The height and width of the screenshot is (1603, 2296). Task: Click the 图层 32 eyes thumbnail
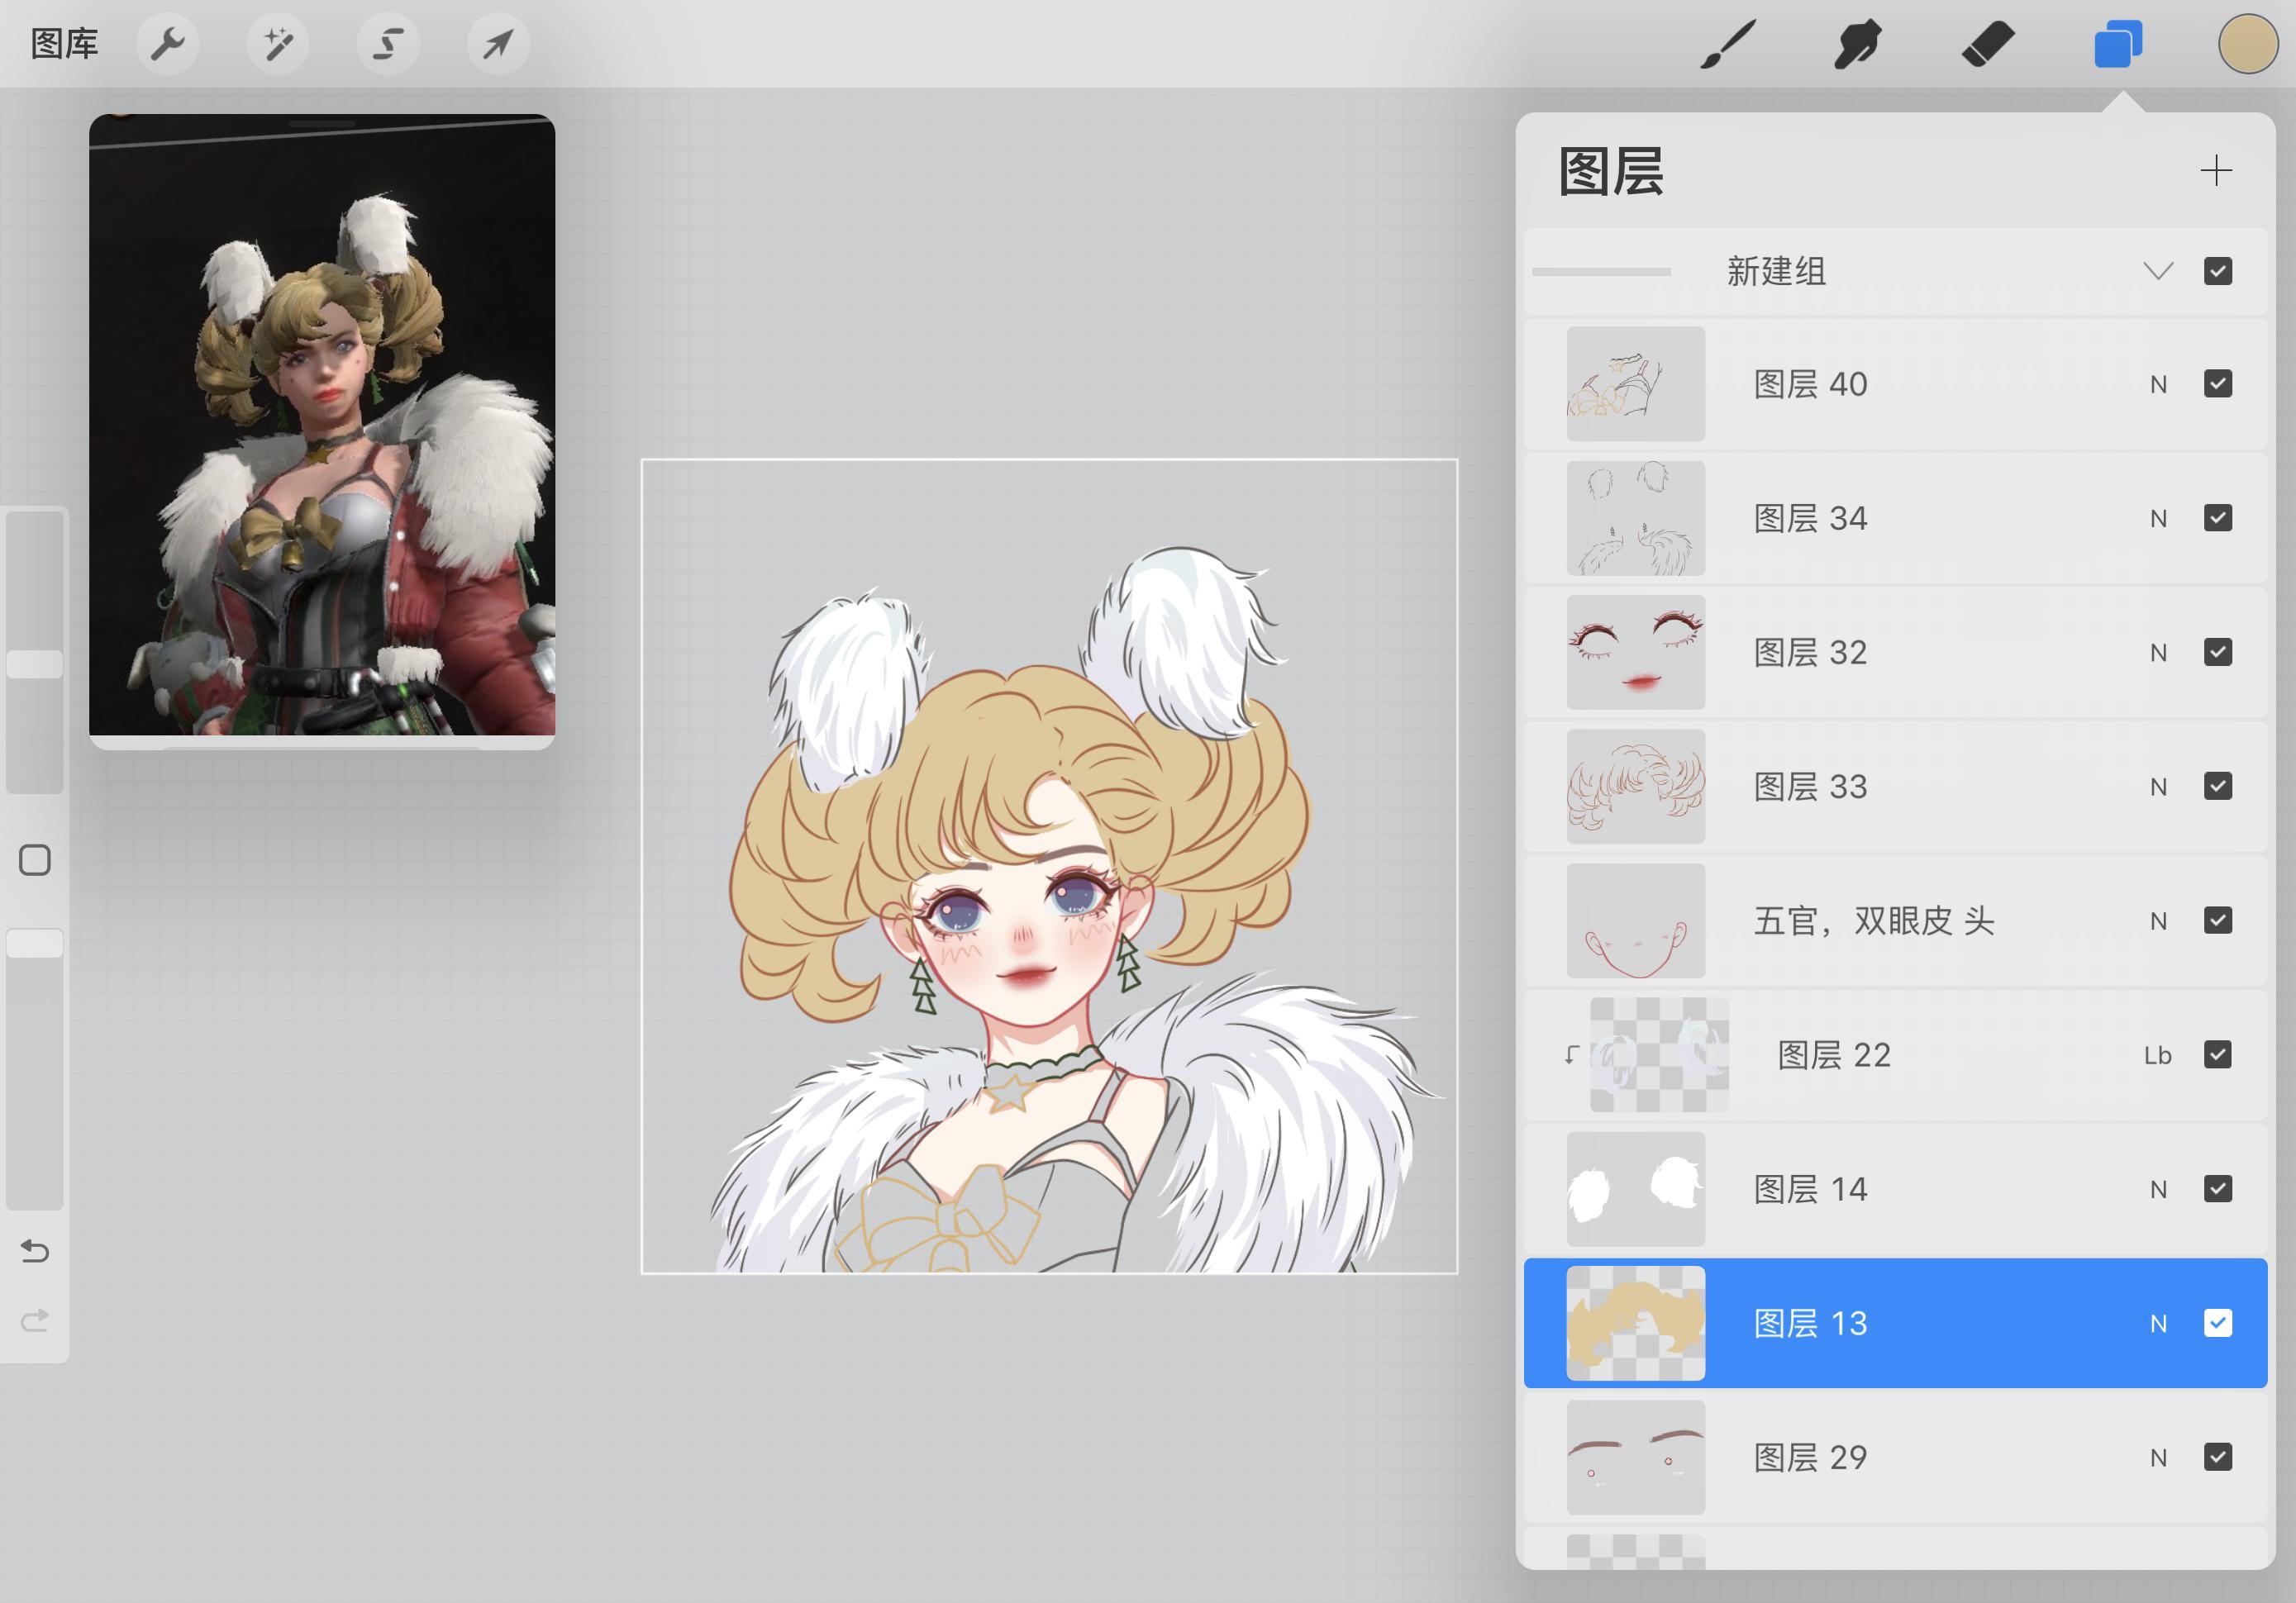tap(1635, 652)
